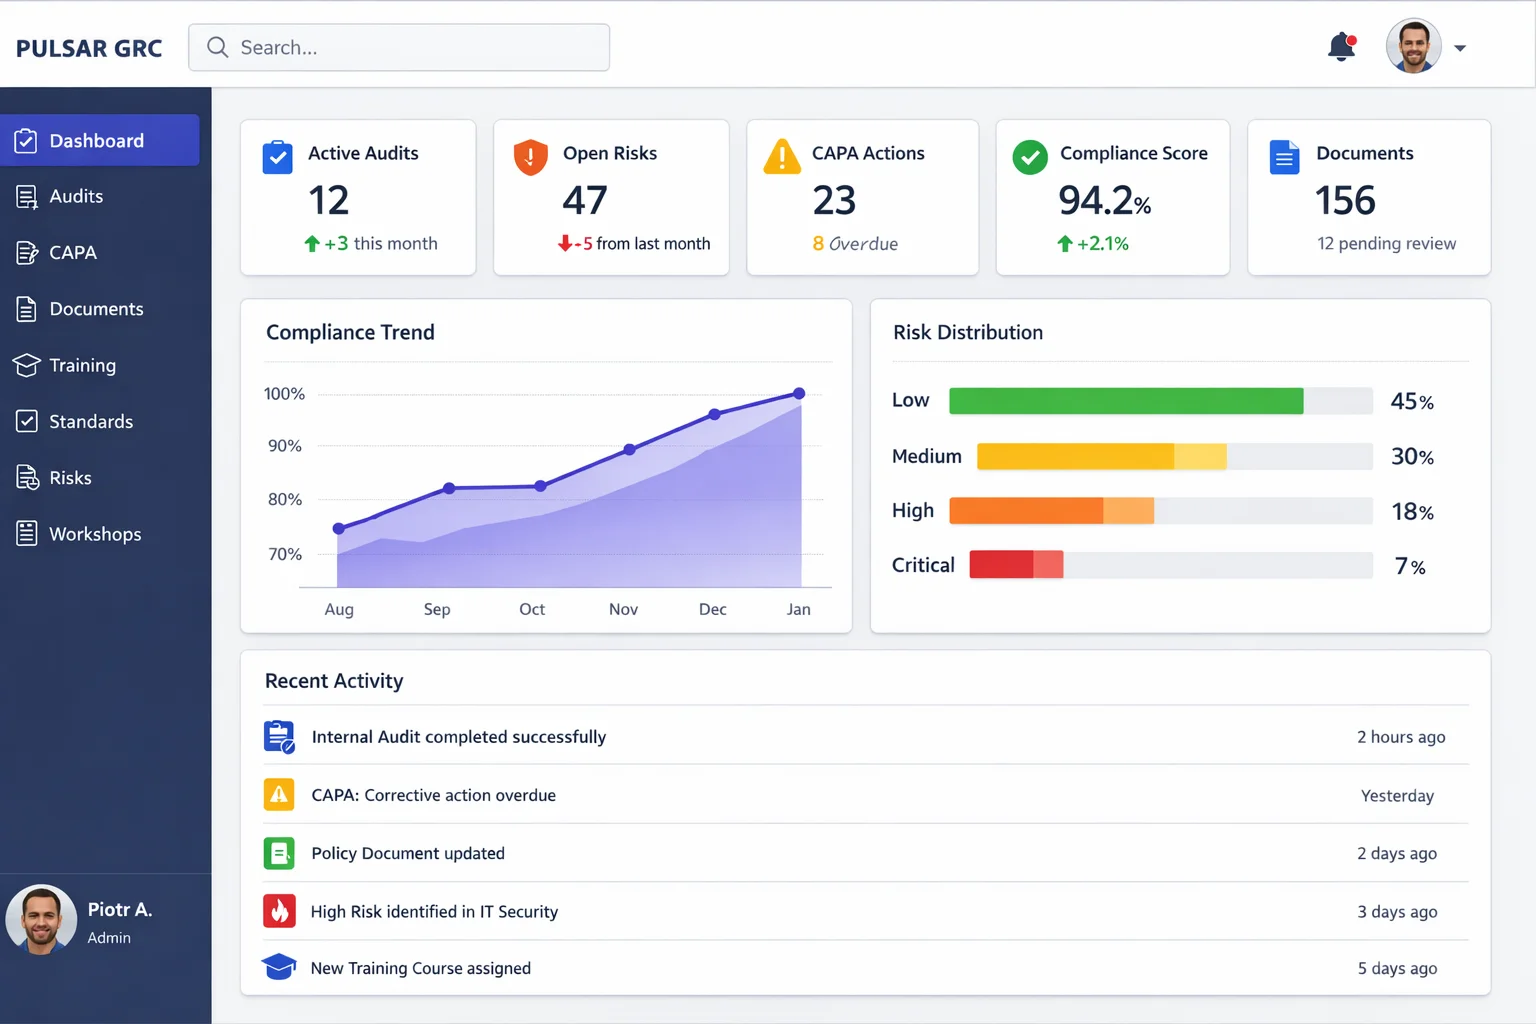1536x1024 pixels.
Task: Open the Active Audits summary card
Action: coord(357,197)
